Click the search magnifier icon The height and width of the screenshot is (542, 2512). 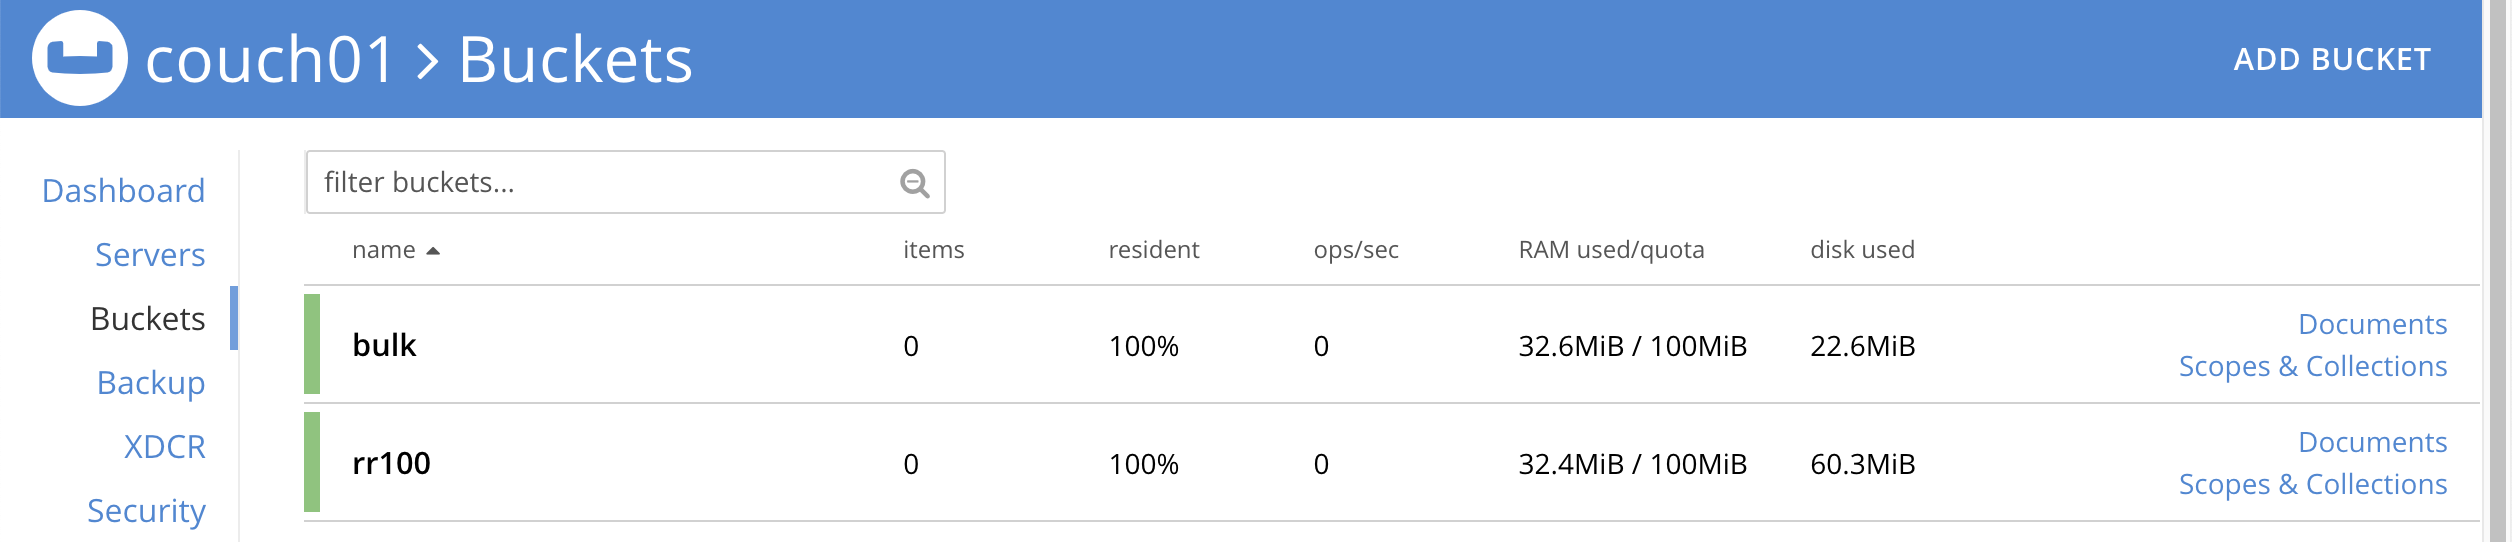click(x=914, y=183)
